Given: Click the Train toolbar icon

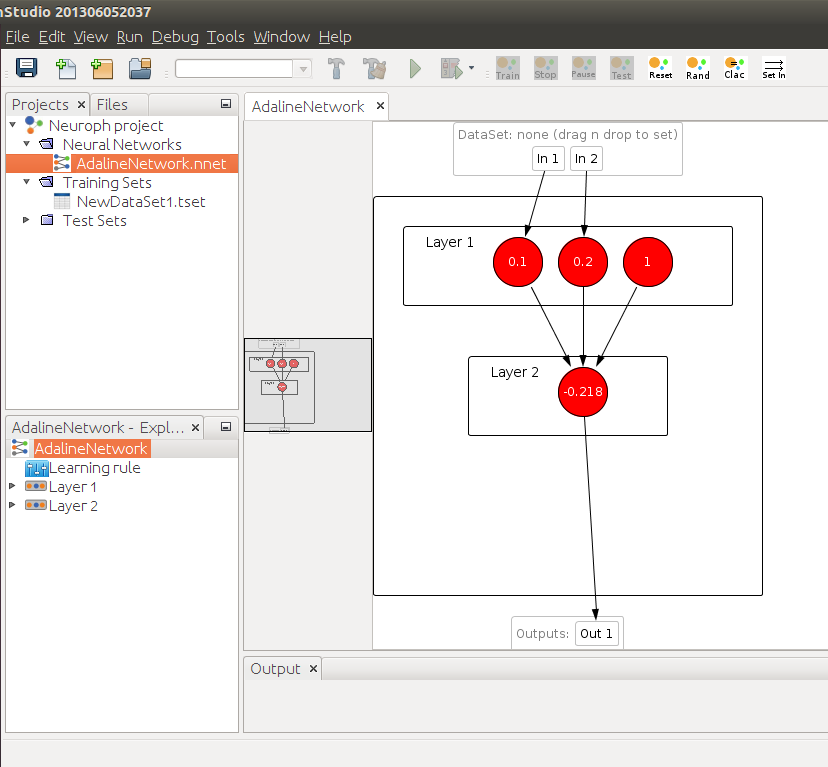Looking at the screenshot, I should (508, 68).
